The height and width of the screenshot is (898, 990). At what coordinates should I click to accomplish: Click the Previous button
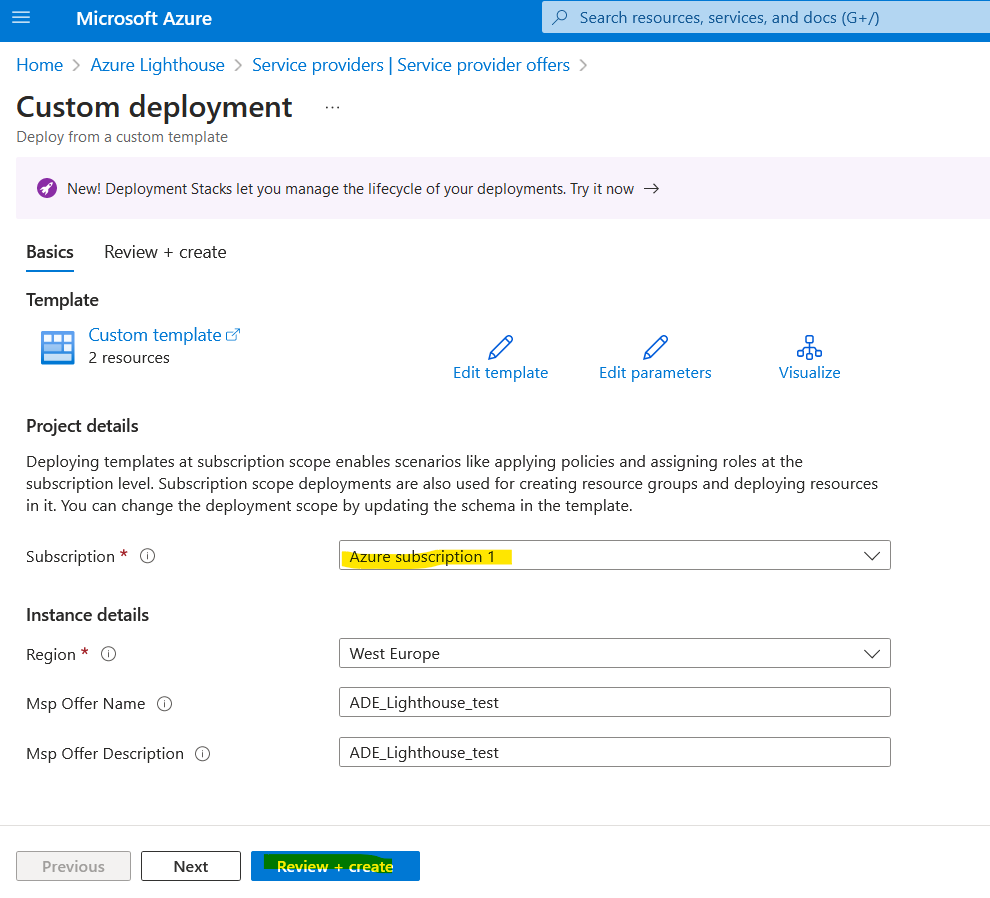point(73,866)
